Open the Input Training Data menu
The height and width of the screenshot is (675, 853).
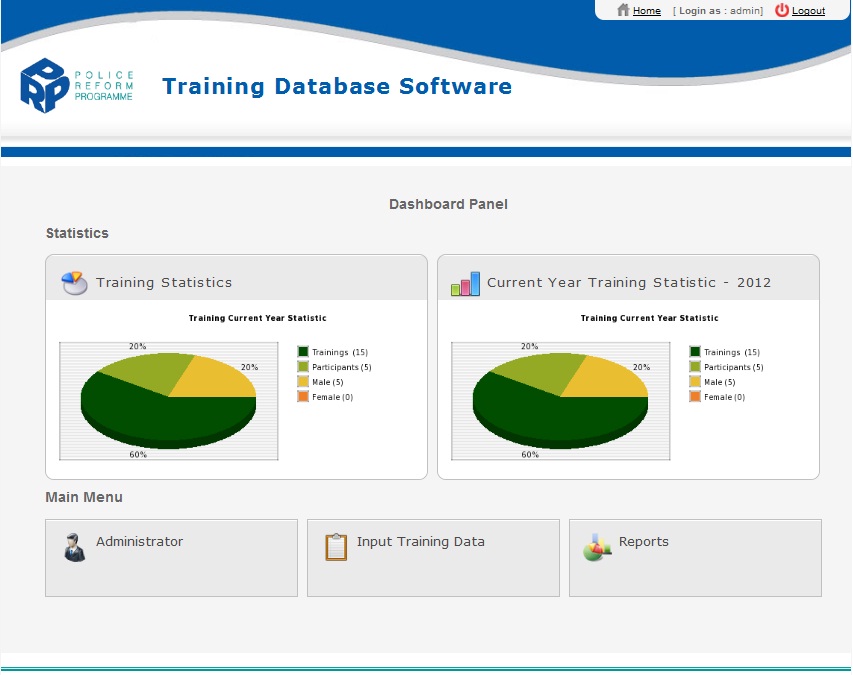tap(433, 558)
